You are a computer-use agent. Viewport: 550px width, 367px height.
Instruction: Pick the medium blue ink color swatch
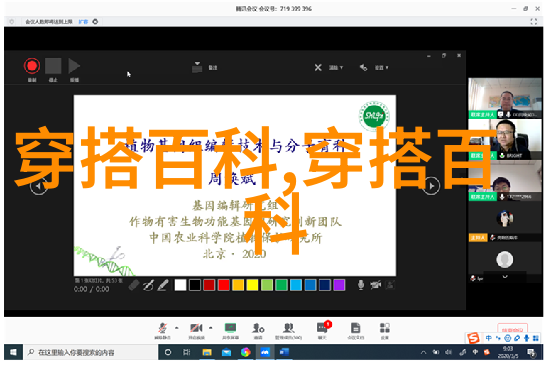[310, 285]
